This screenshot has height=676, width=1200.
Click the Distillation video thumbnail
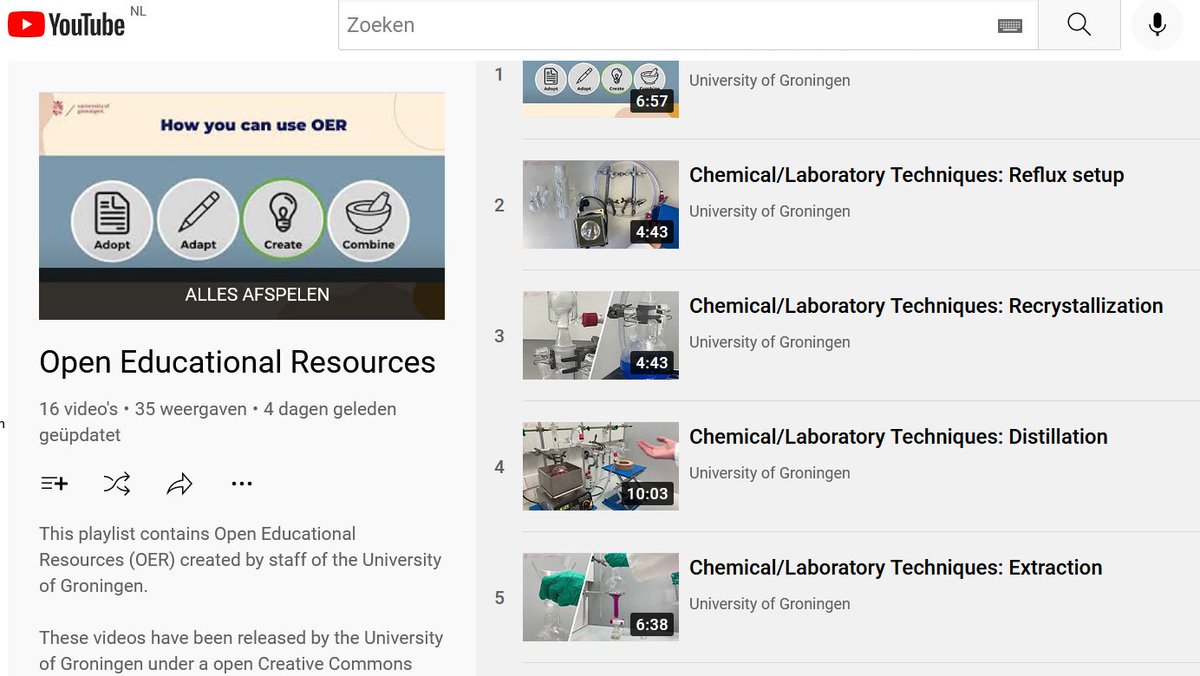tap(600, 466)
